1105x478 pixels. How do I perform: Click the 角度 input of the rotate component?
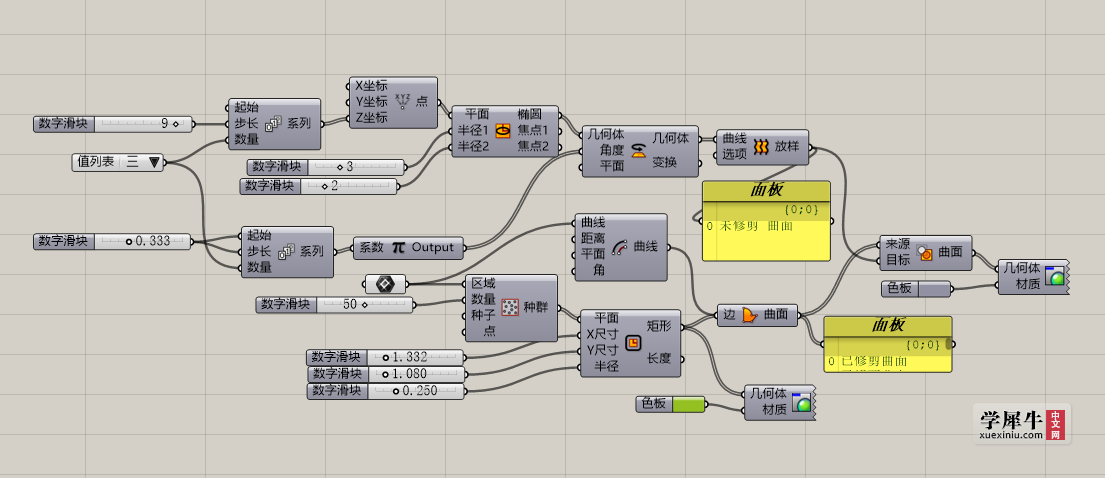[612, 150]
